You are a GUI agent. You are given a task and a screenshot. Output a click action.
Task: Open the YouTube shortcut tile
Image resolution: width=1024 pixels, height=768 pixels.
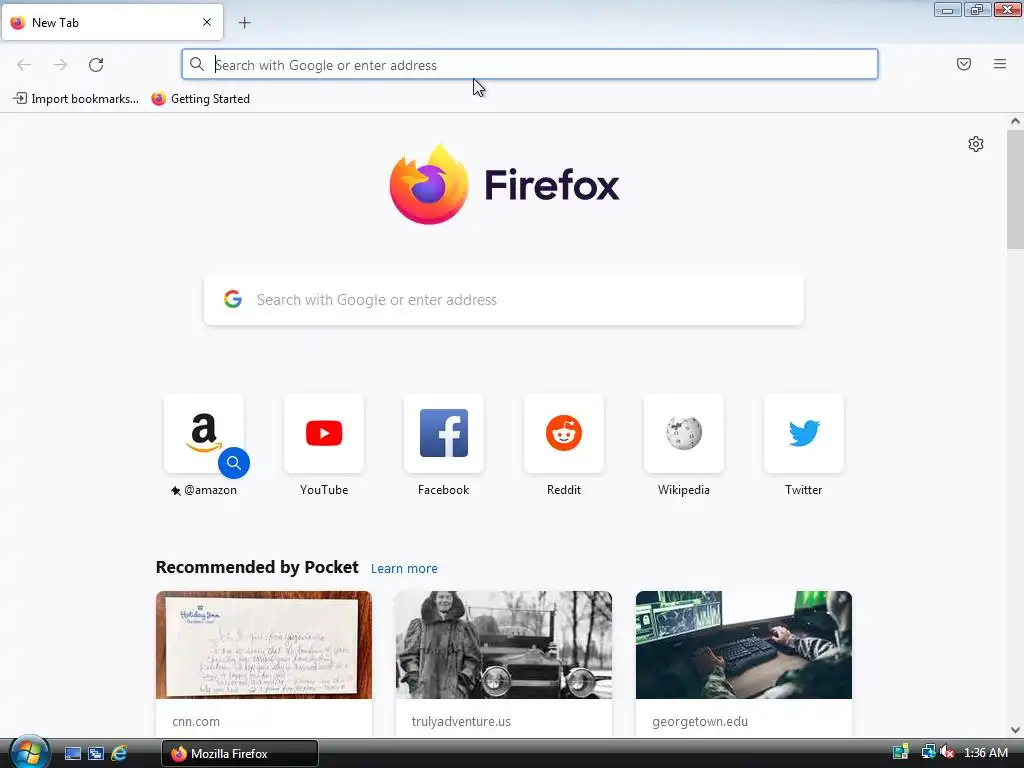(x=324, y=433)
